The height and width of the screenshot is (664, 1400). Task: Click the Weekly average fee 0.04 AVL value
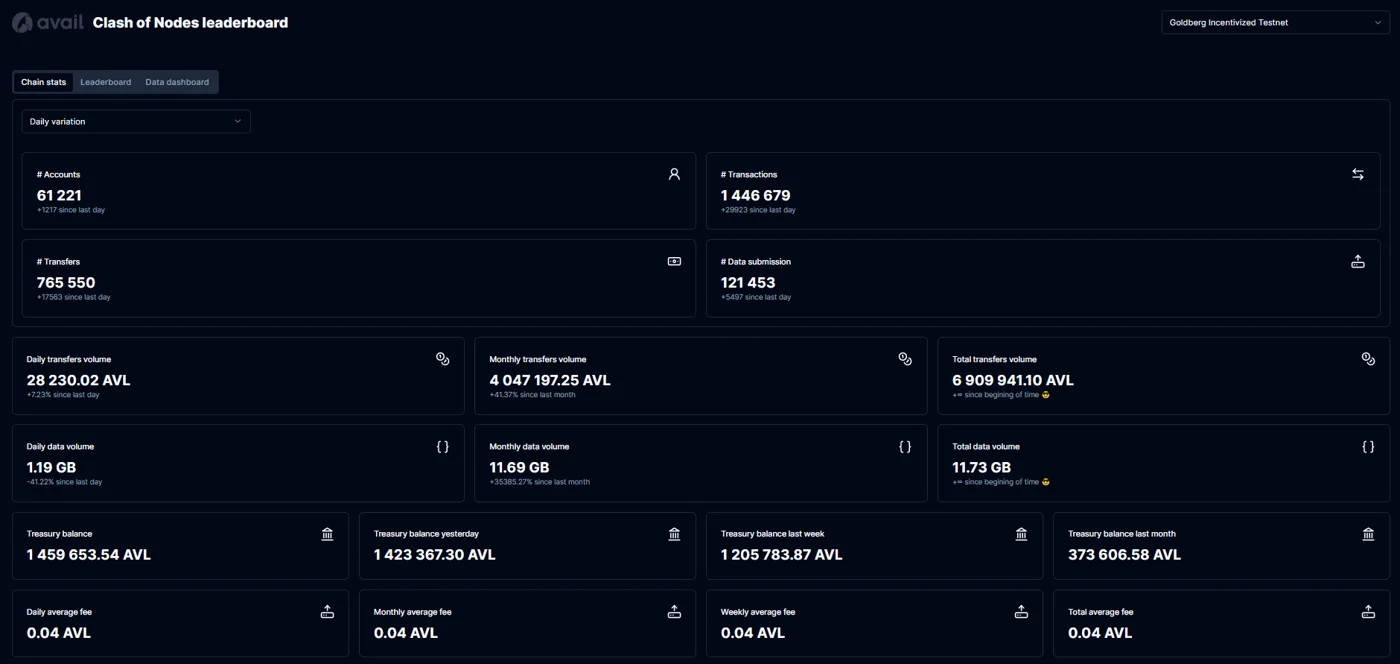[753, 633]
